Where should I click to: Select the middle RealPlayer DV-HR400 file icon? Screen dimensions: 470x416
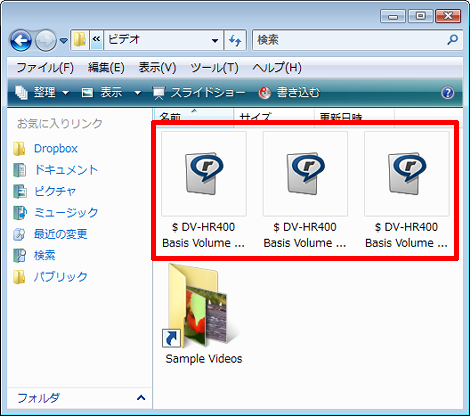(305, 173)
